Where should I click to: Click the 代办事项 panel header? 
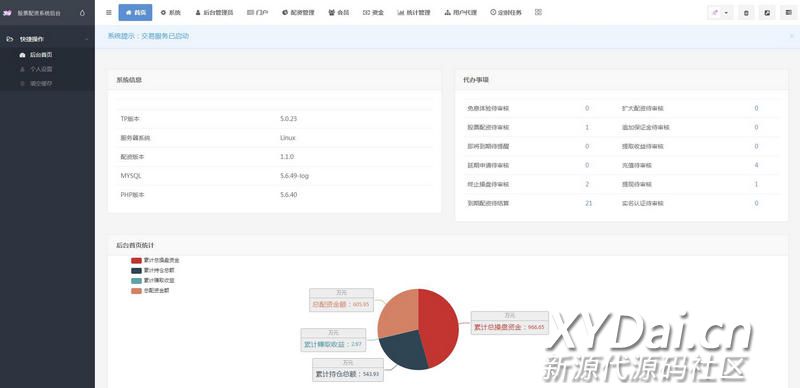pos(621,80)
